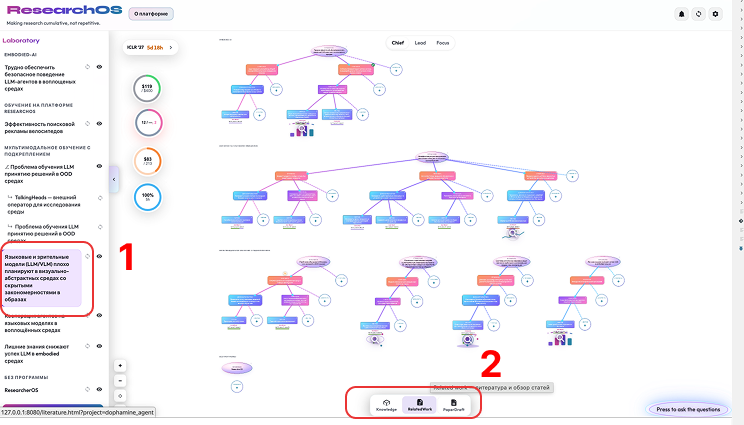Toggle eye for 'Языковые и зрительные модели' project
Viewport: 744px width, 425px height.
coord(99,256)
